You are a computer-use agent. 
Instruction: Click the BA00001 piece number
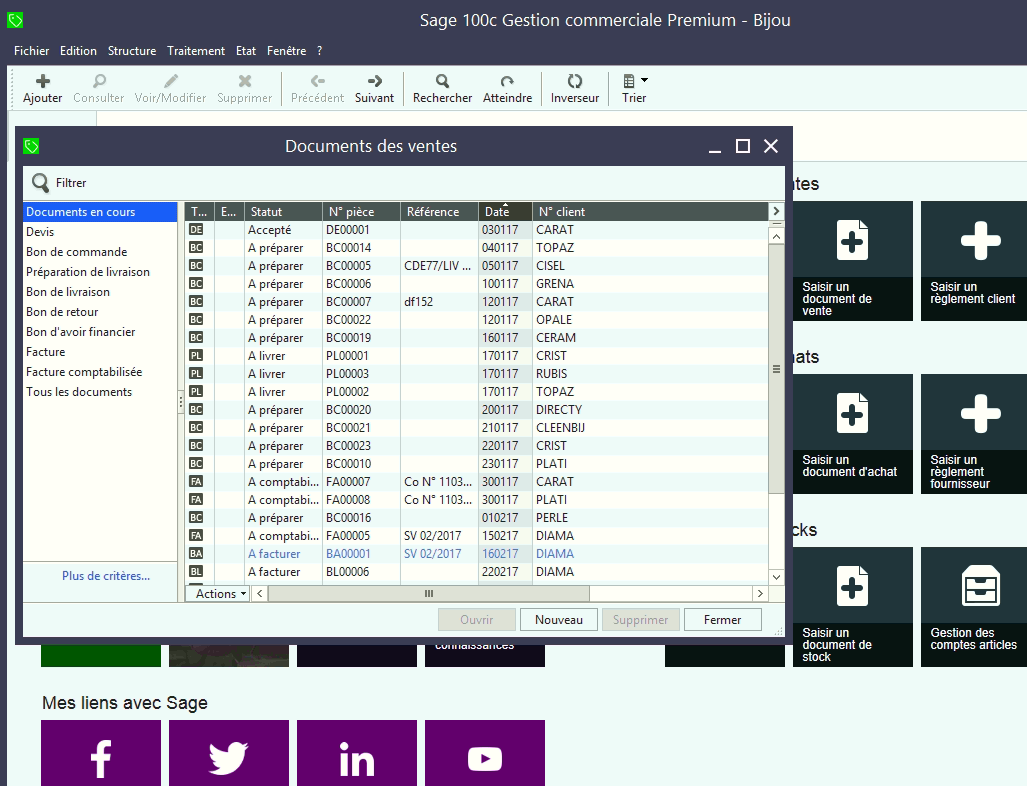pyautogui.click(x=348, y=554)
